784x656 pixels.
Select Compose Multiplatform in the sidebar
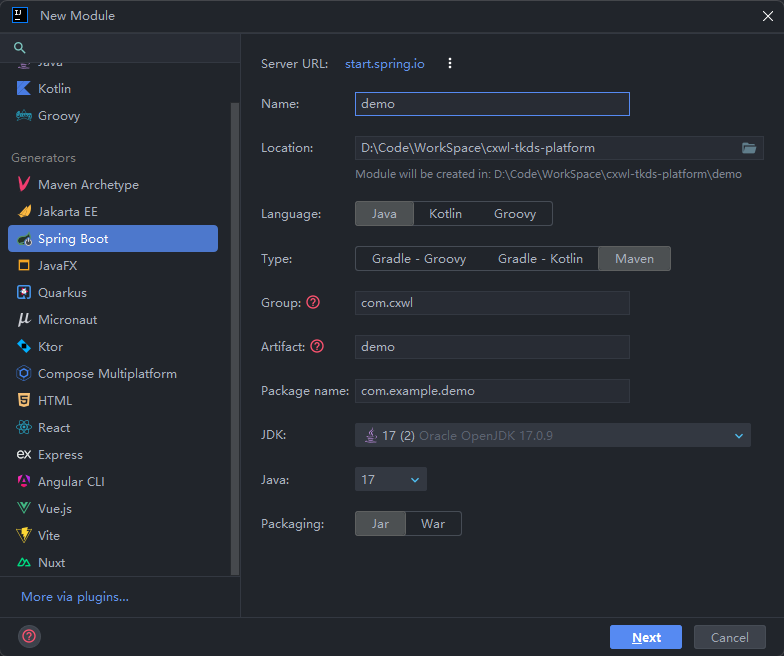tap(107, 374)
